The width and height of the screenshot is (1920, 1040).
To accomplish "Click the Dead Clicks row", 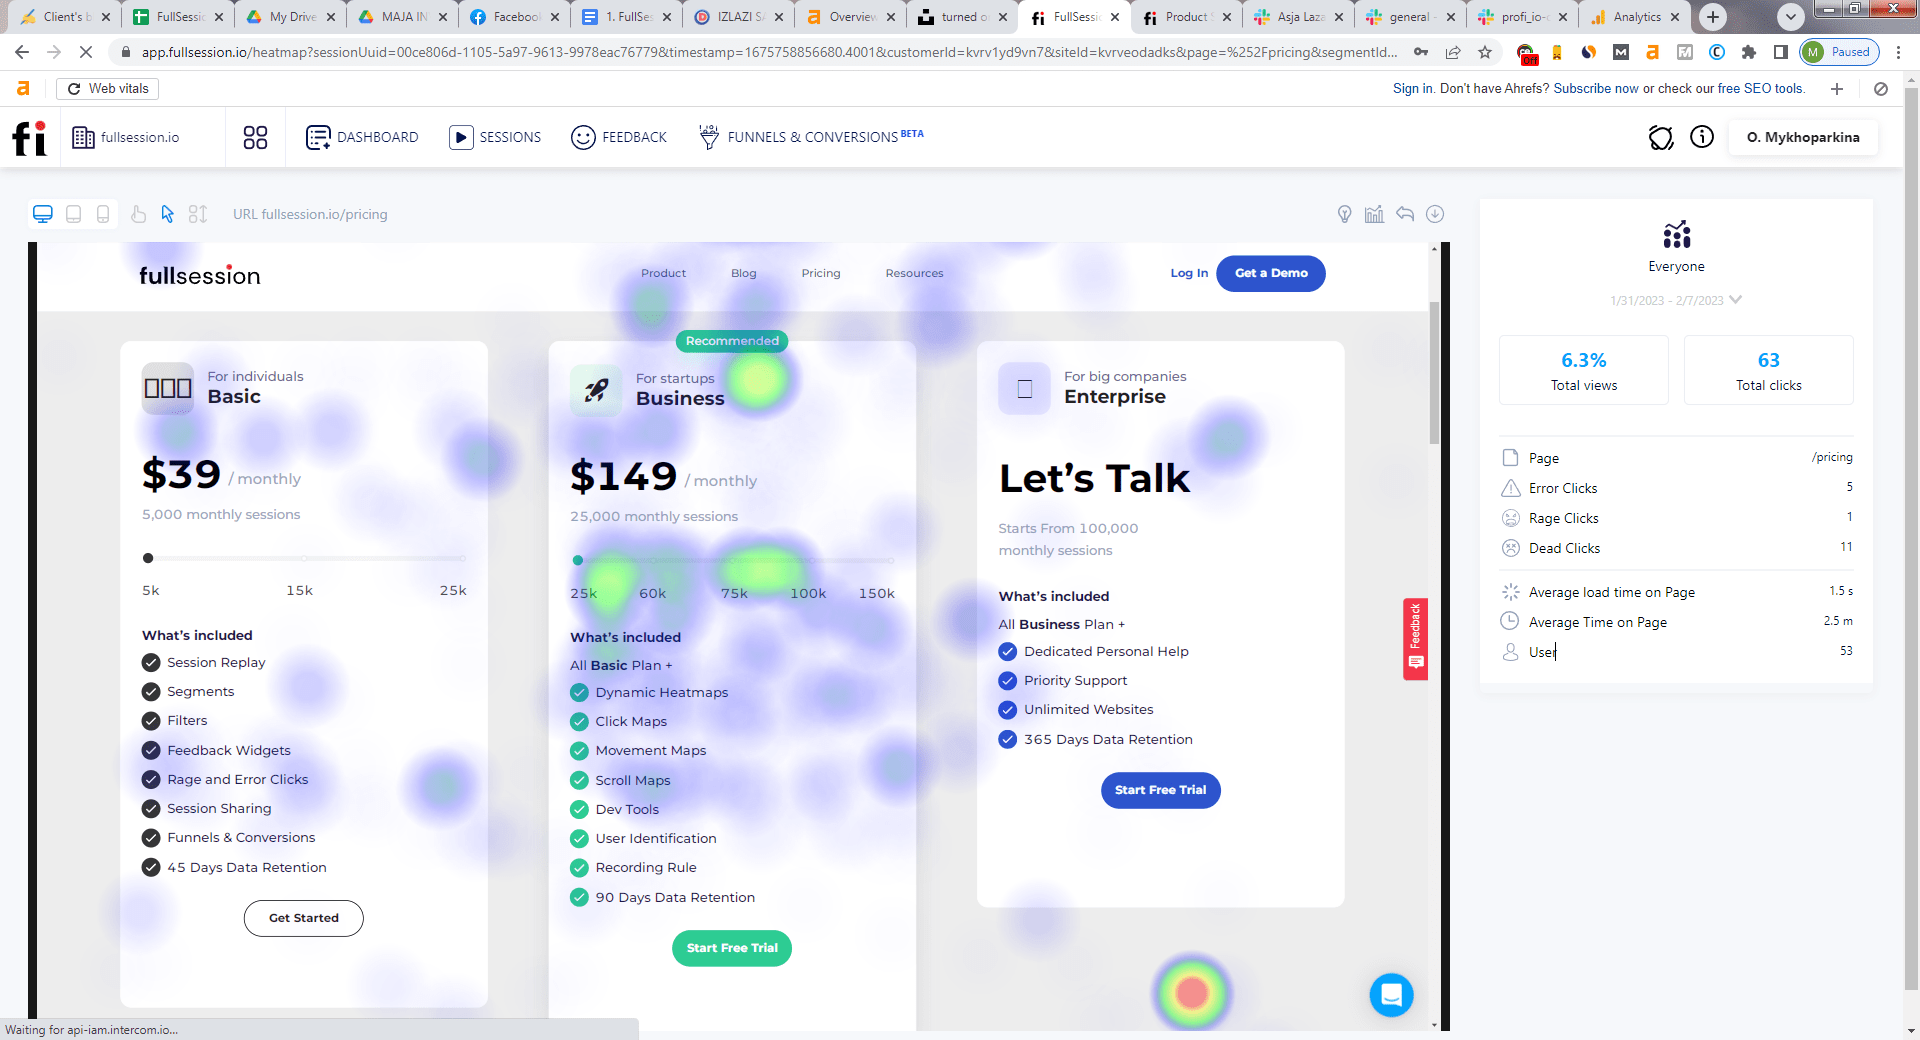I will [x=1677, y=548].
